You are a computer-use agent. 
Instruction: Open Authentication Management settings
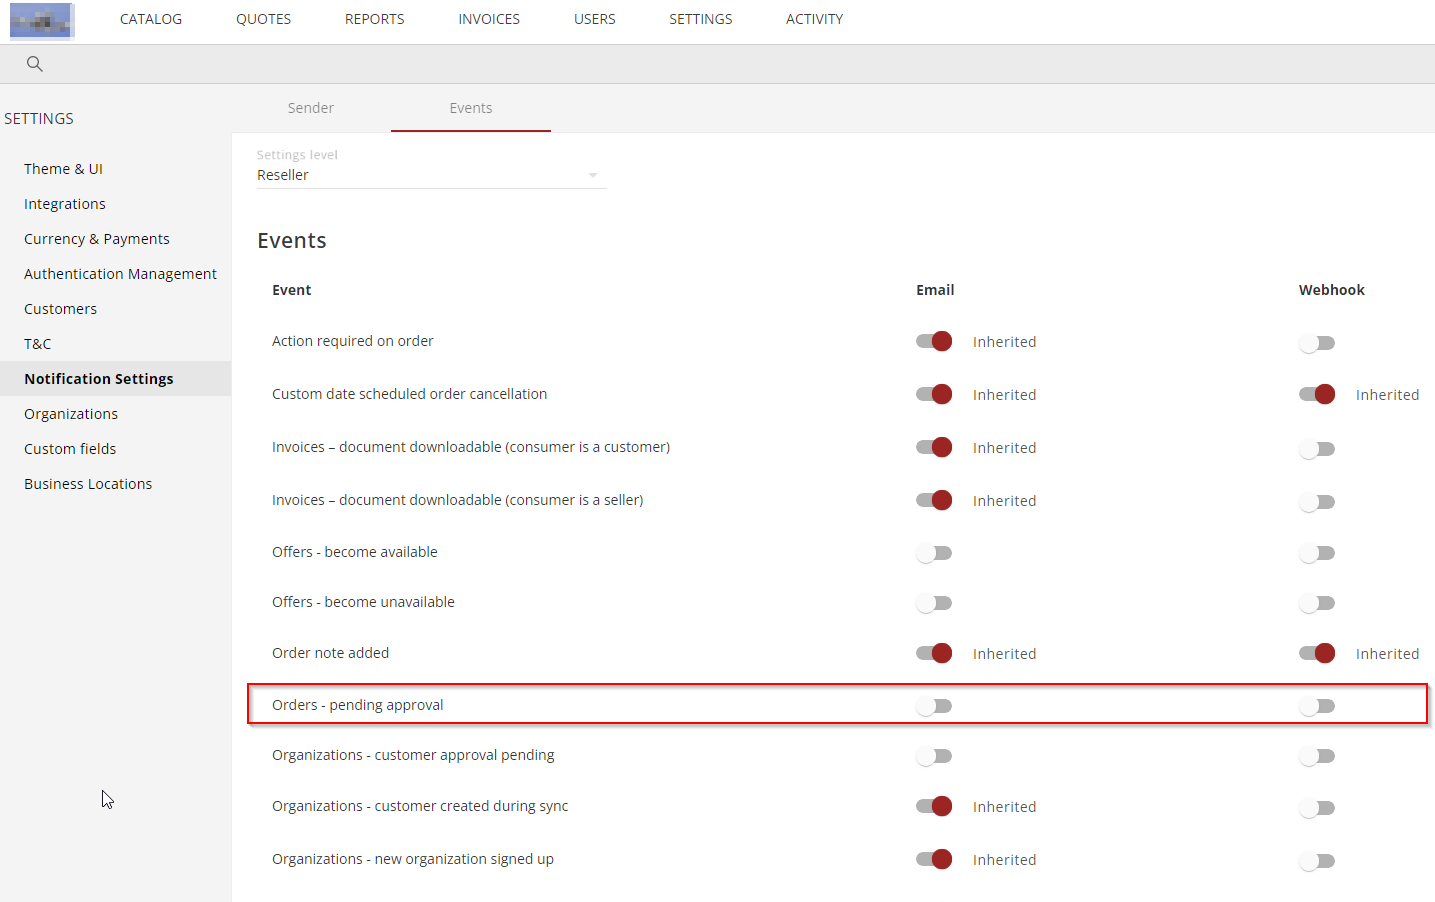120,273
